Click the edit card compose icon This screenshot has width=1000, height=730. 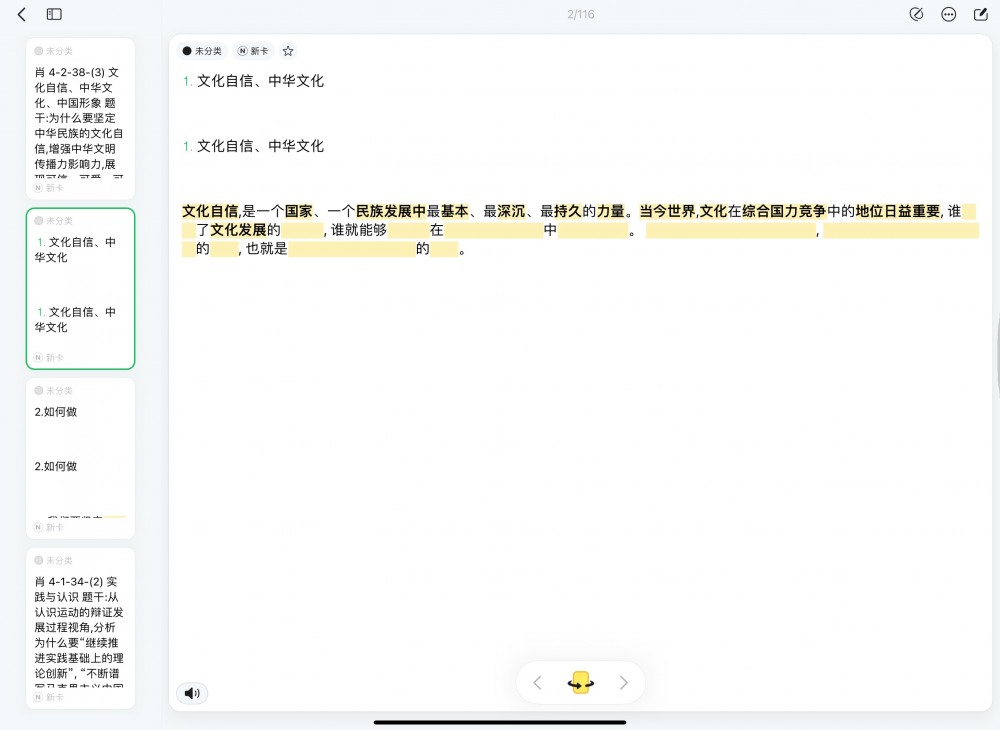[981, 15]
